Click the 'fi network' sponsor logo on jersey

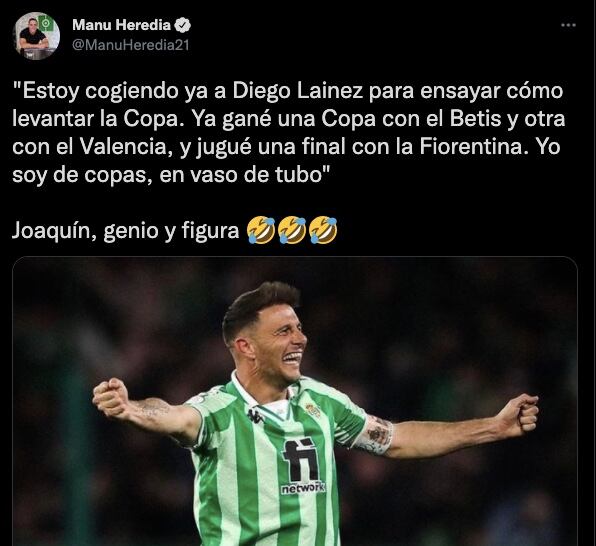302,466
